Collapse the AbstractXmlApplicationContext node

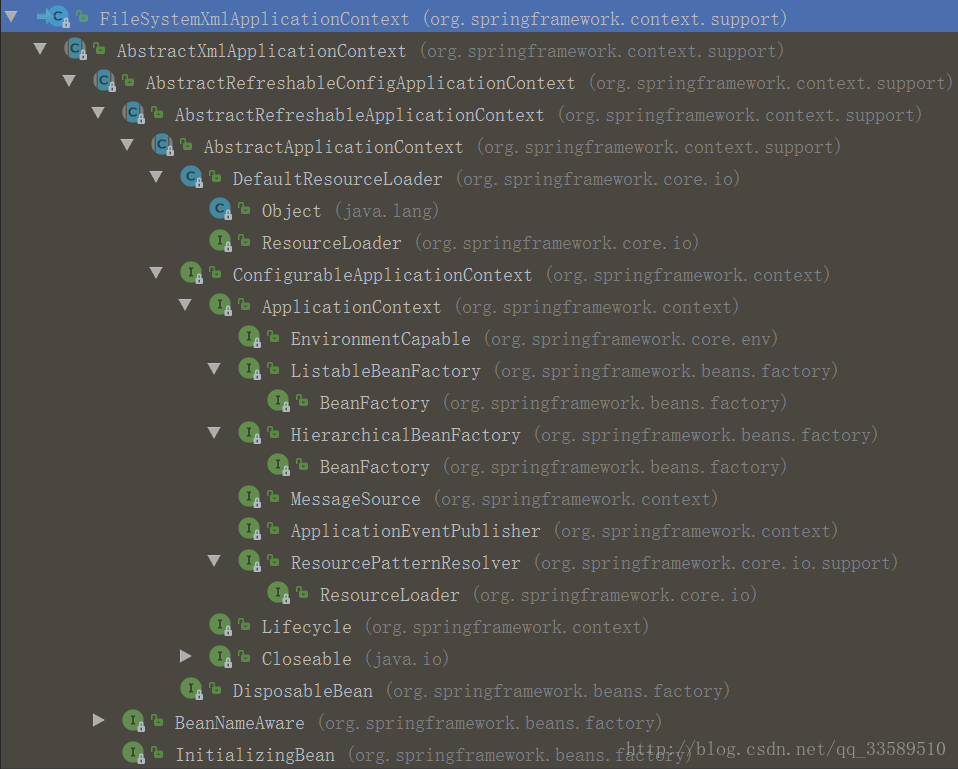pyautogui.click(x=40, y=48)
